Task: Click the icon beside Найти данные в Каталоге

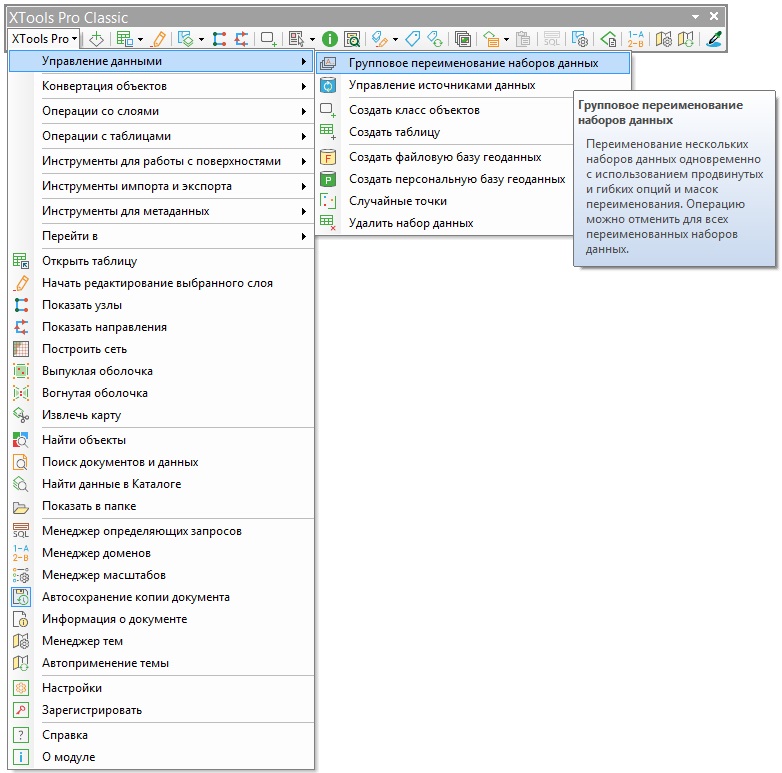Action: 21,483
